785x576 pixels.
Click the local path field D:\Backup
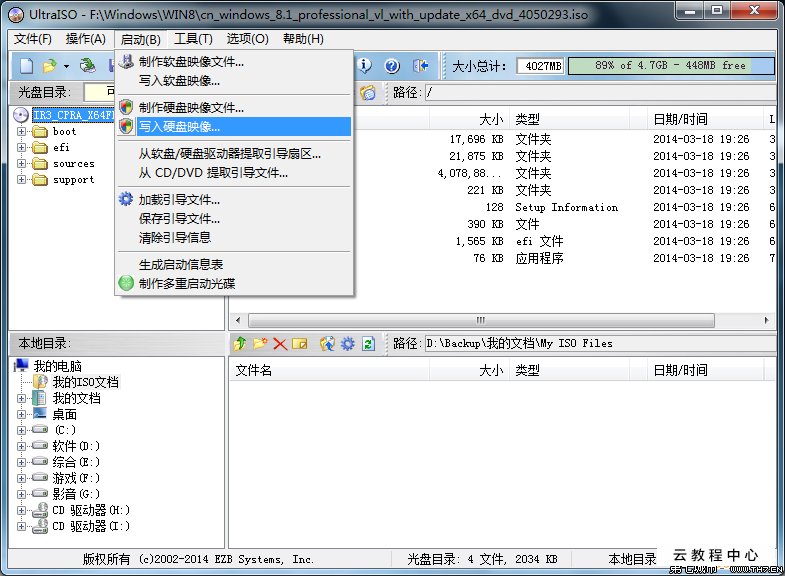tap(601, 344)
